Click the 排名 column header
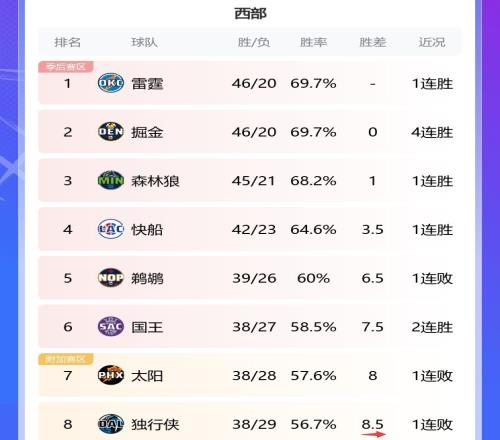Image resolution: width=500 pixels, height=440 pixels. coord(67,42)
